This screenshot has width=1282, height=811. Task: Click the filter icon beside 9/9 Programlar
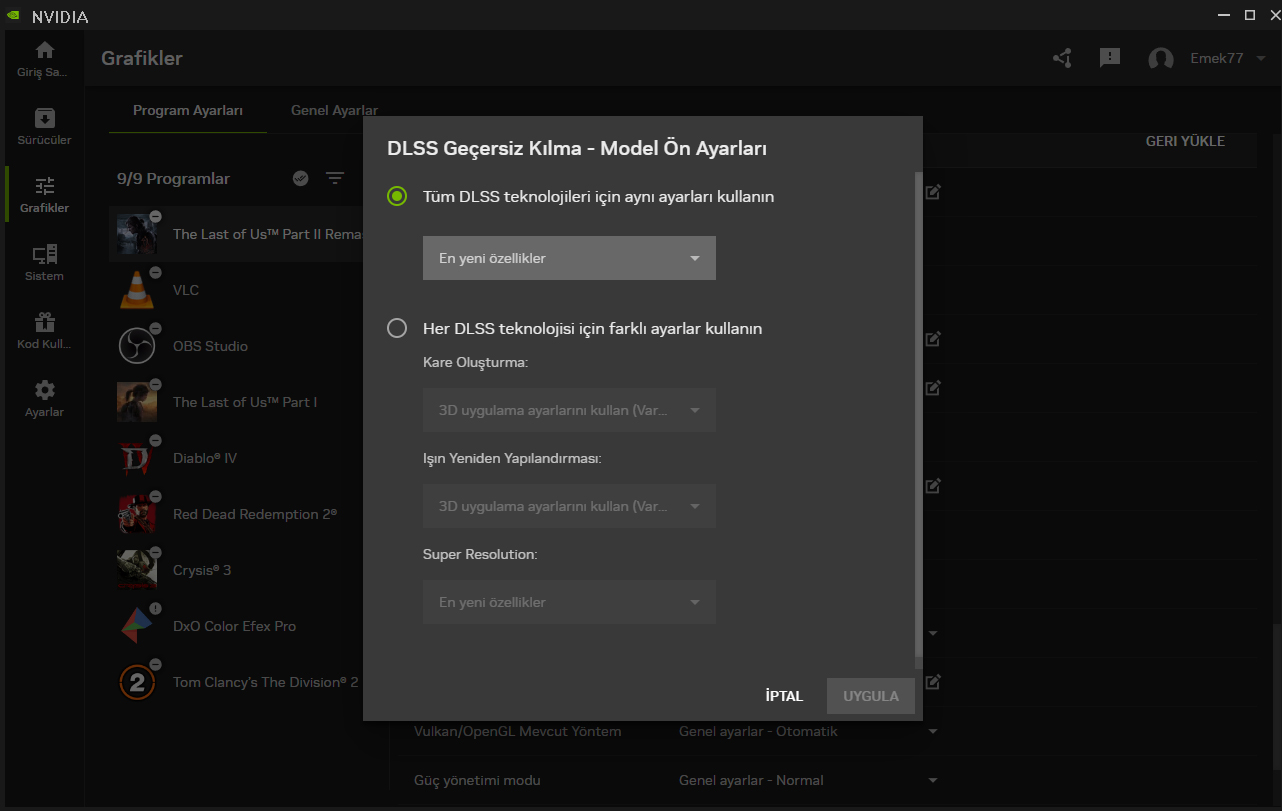pyautogui.click(x=335, y=178)
